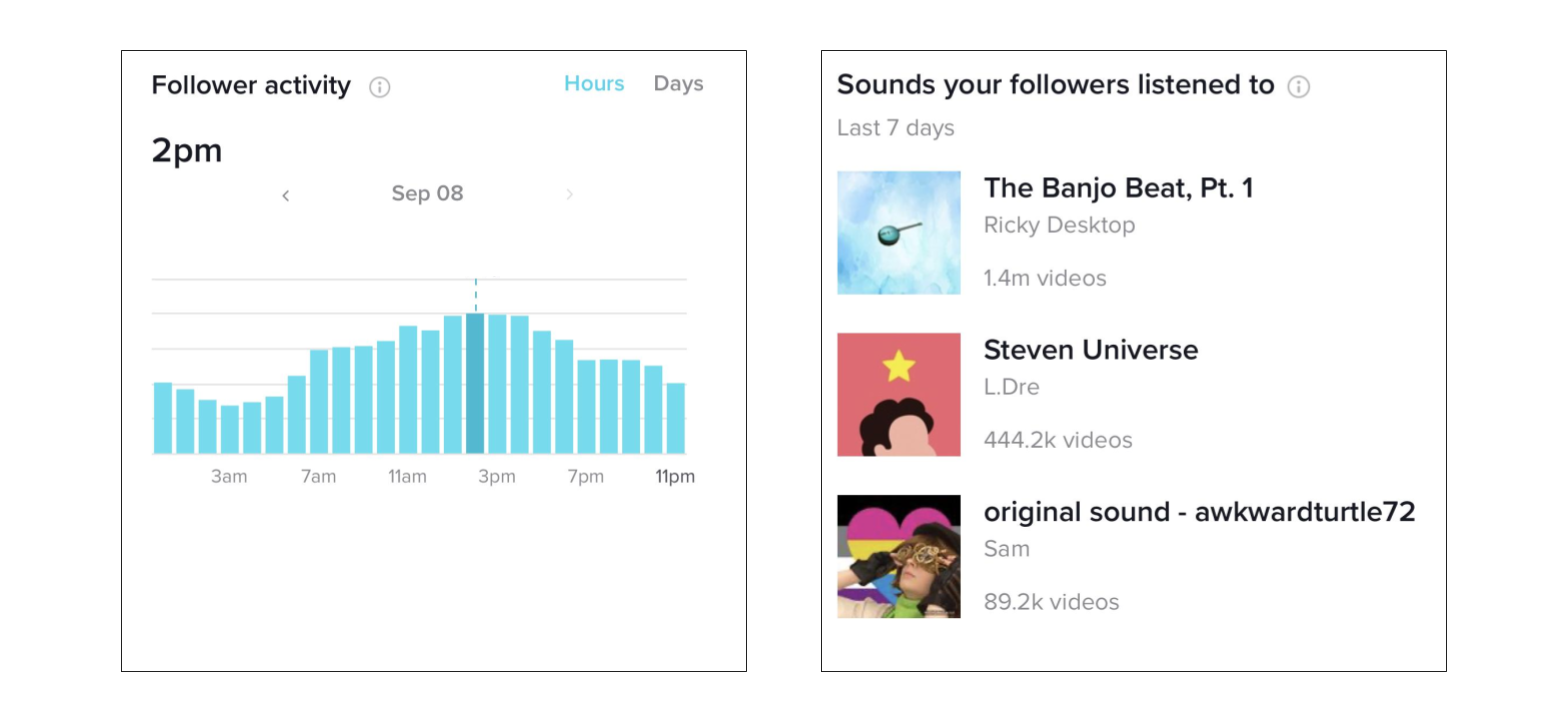Click the Ricky Desktop artist name
Screen dimensions: 1566x722
[1059, 225]
